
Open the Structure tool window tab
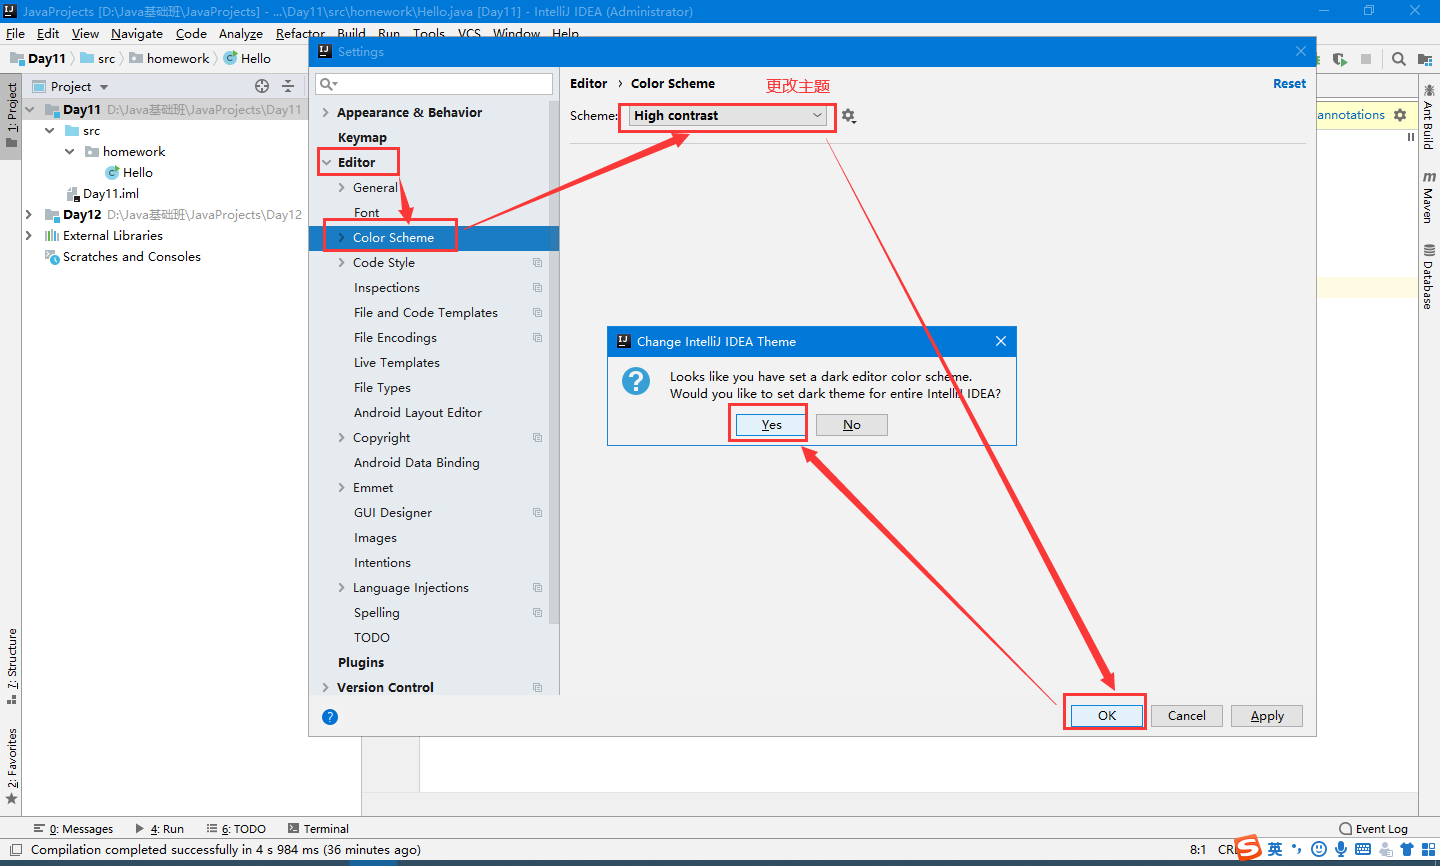pyautogui.click(x=12, y=666)
